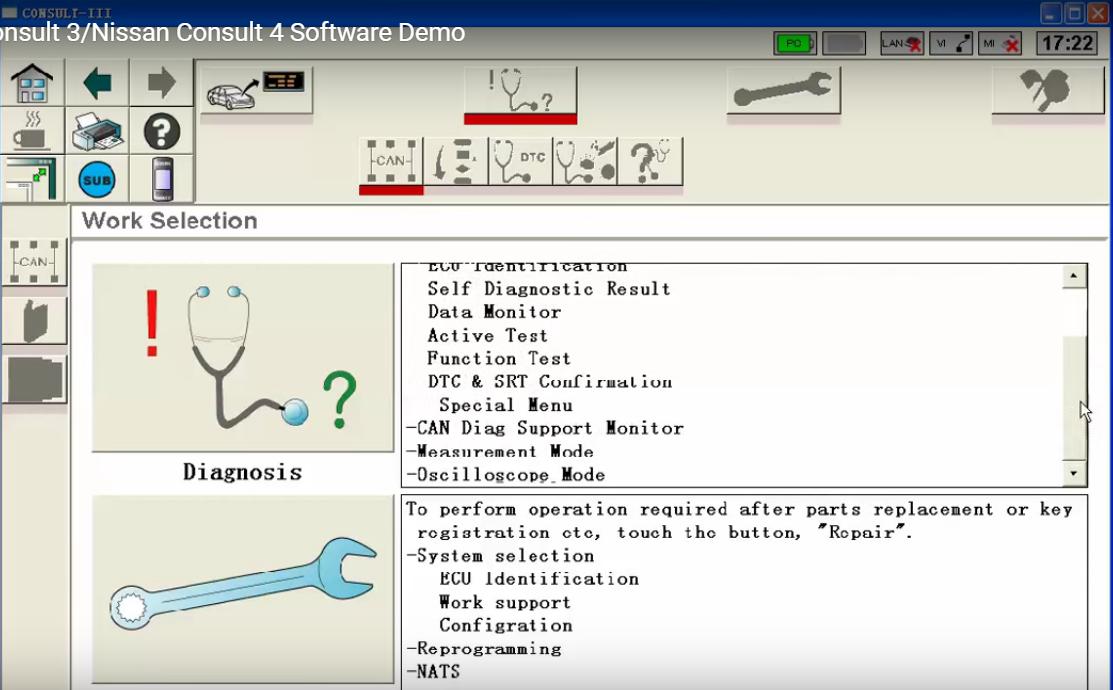Select Self Diagnostic Result in the list

pyautogui.click(x=549, y=289)
